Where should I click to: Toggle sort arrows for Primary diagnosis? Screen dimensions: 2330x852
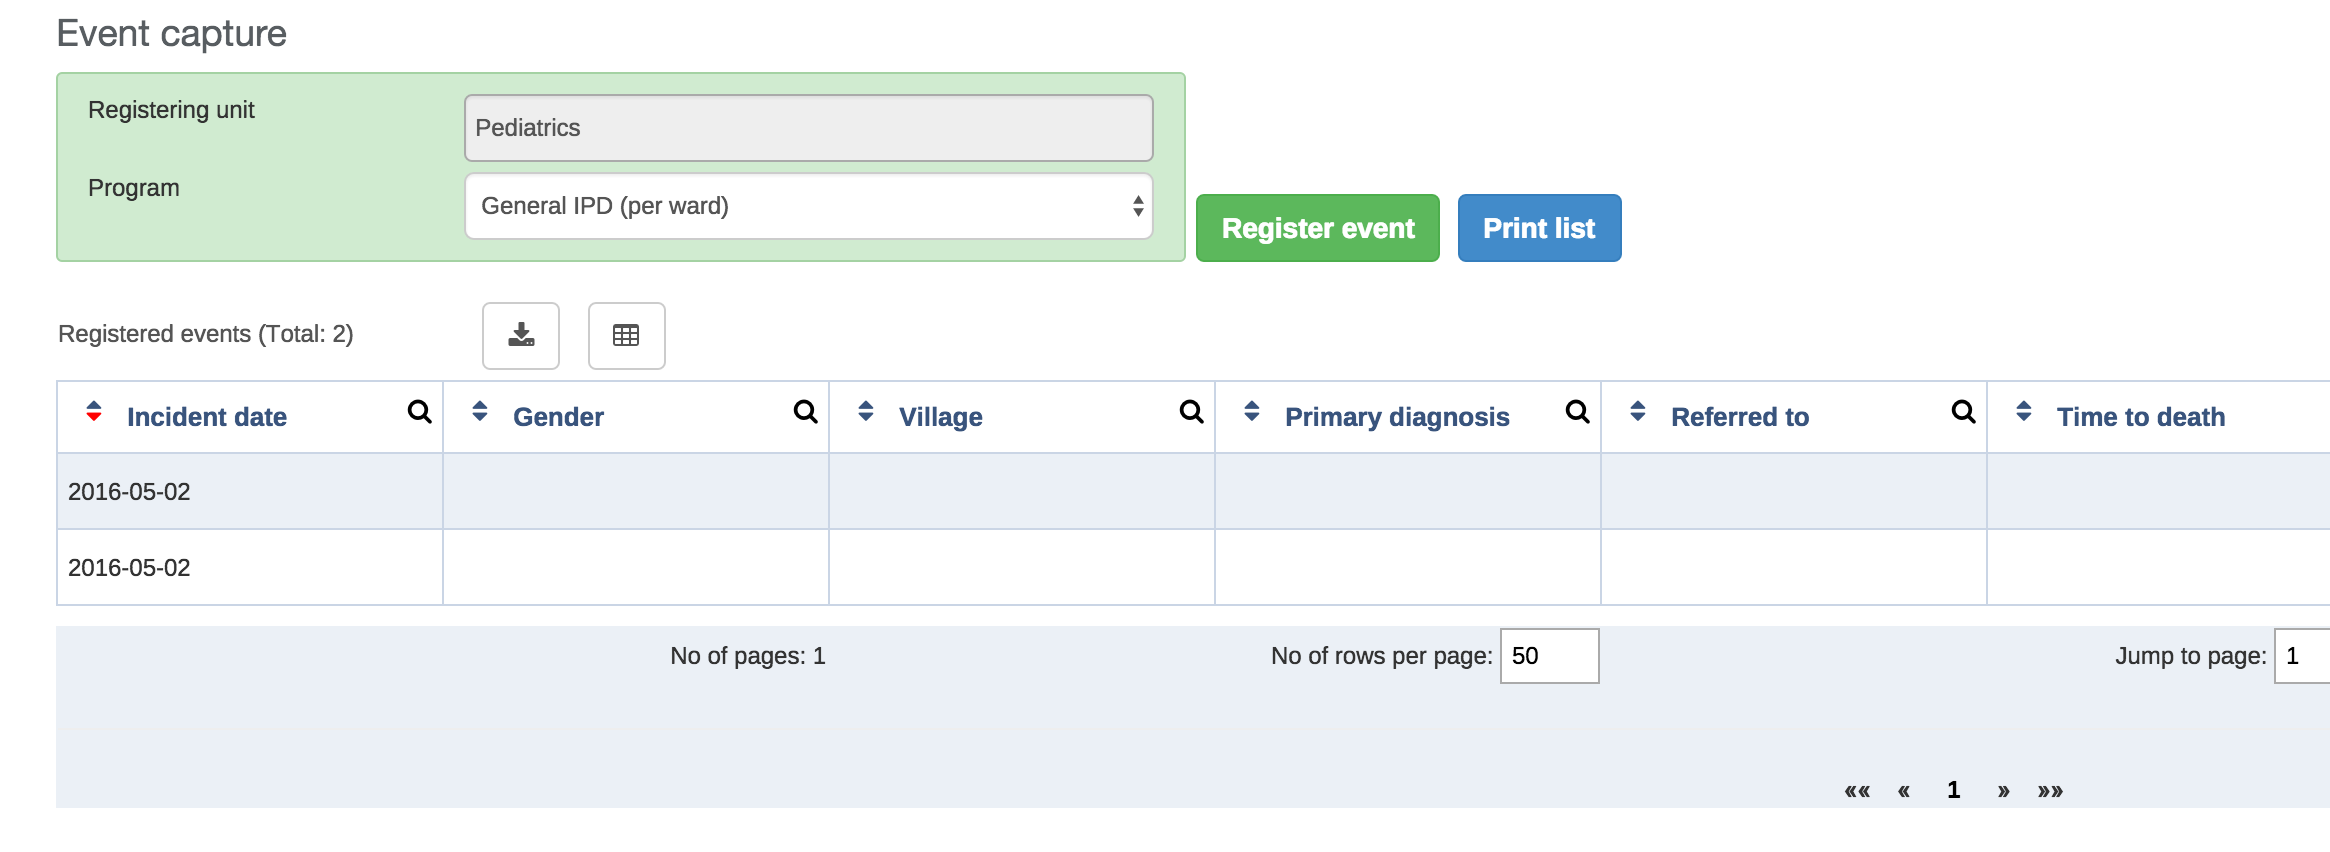click(x=1252, y=411)
